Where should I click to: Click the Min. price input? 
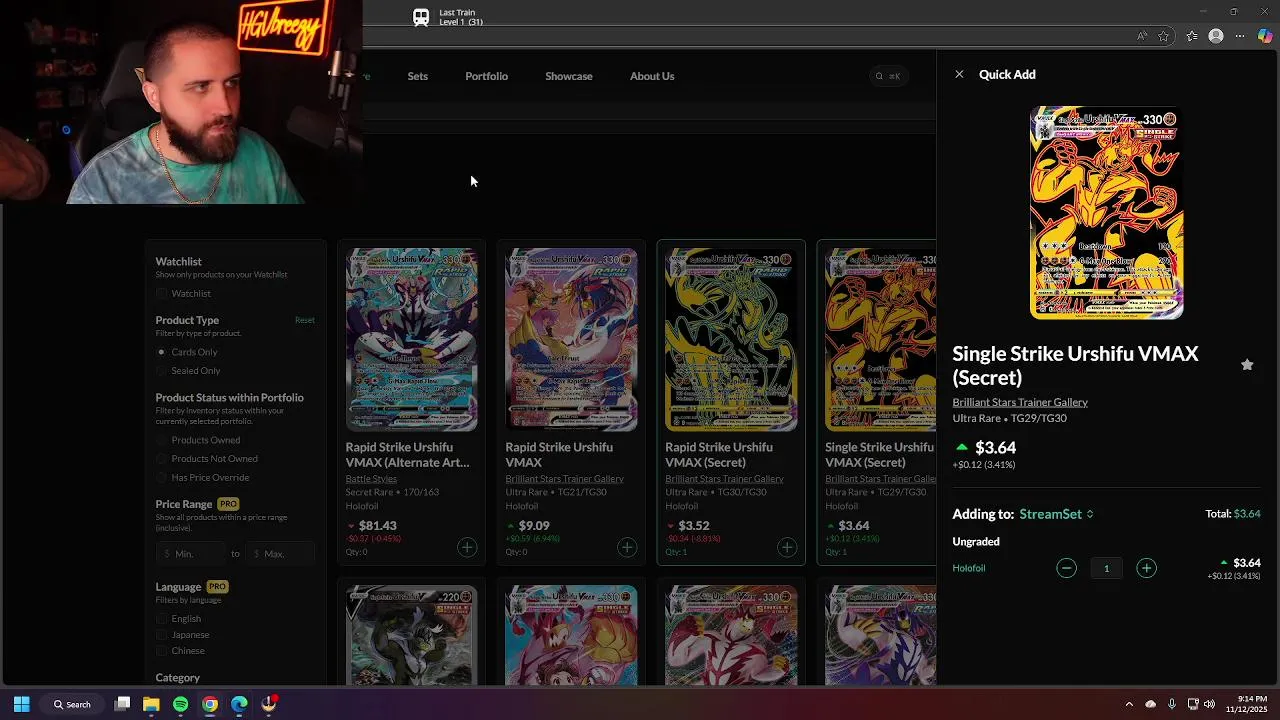[x=191, y=553]
